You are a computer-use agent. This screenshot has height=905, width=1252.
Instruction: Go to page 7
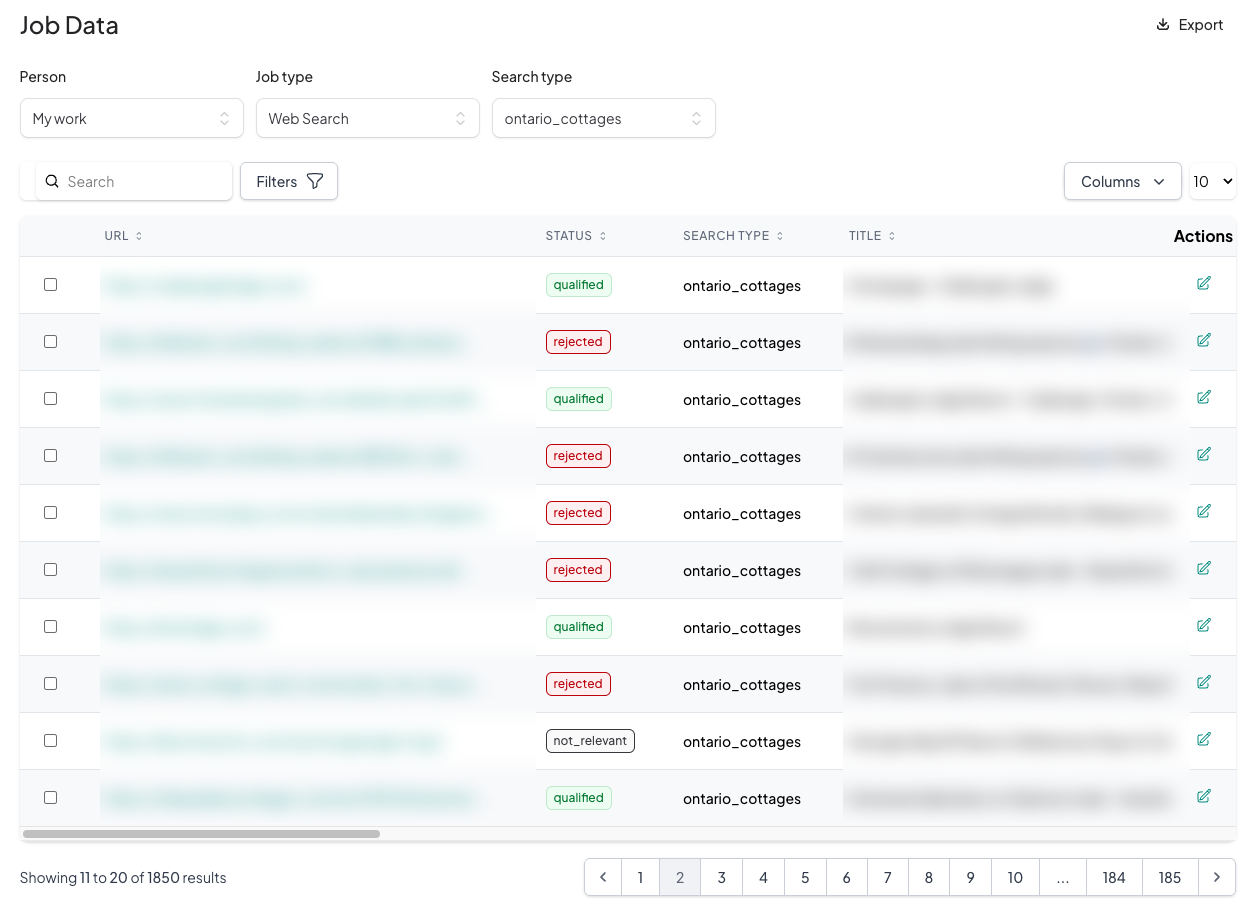[887, 877]
